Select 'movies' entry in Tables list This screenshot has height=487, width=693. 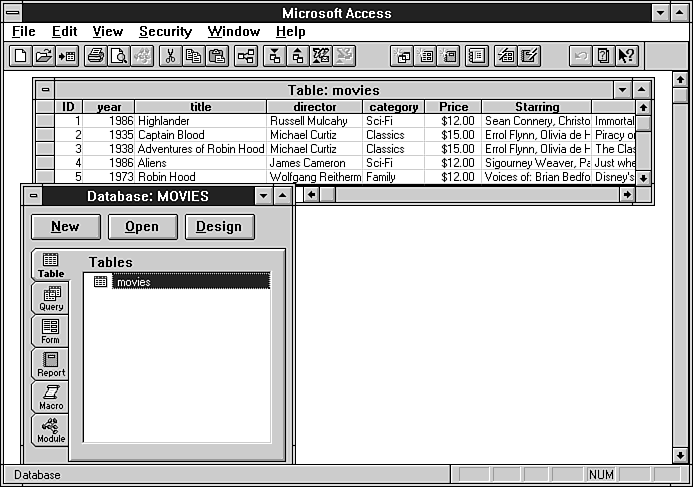[x=191, y=282]
